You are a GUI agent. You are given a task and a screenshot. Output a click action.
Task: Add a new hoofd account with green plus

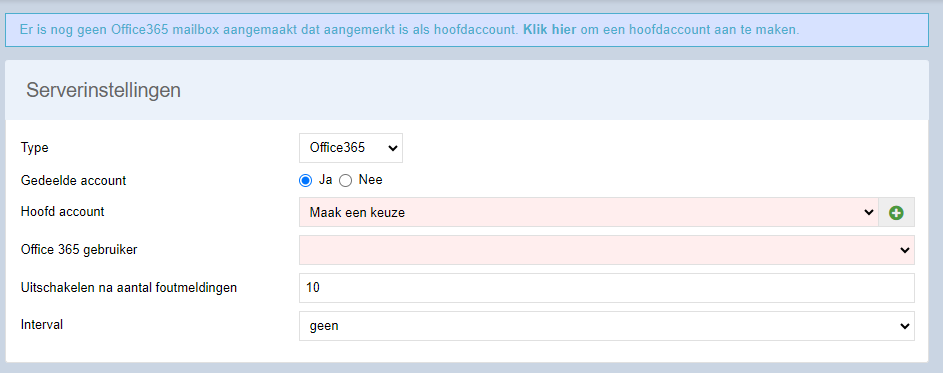tap(896, 212)
